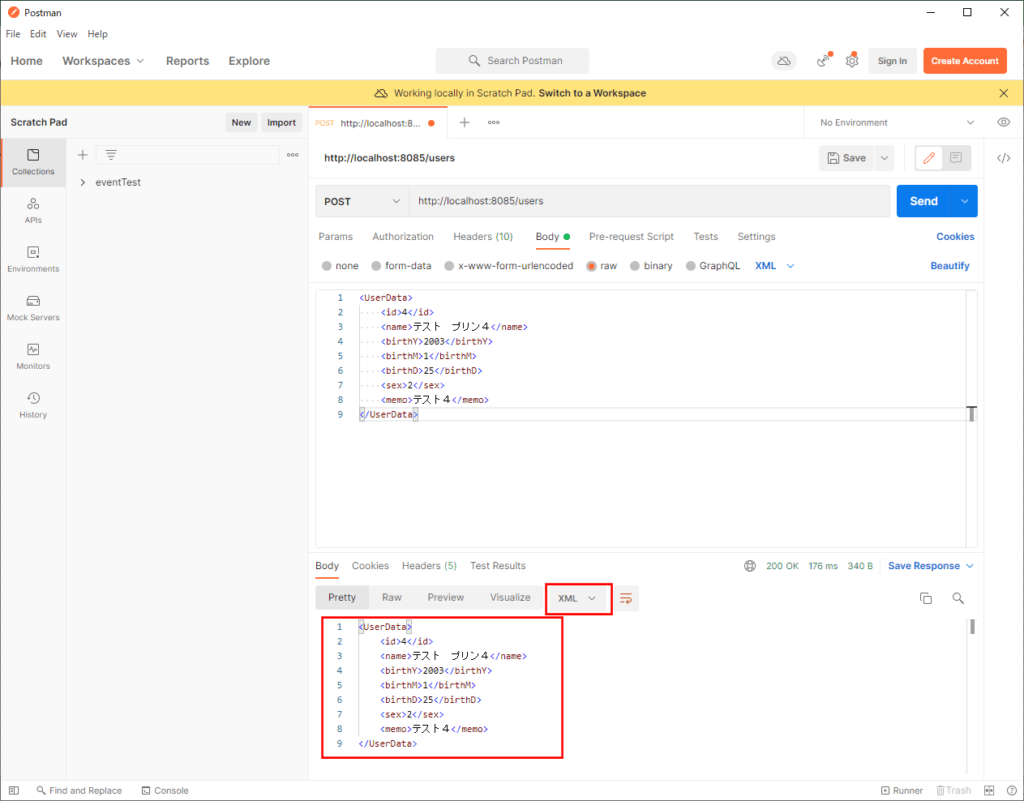Open the Save button arrow dropdown
1024x801 pixels.
click(884, 158)
